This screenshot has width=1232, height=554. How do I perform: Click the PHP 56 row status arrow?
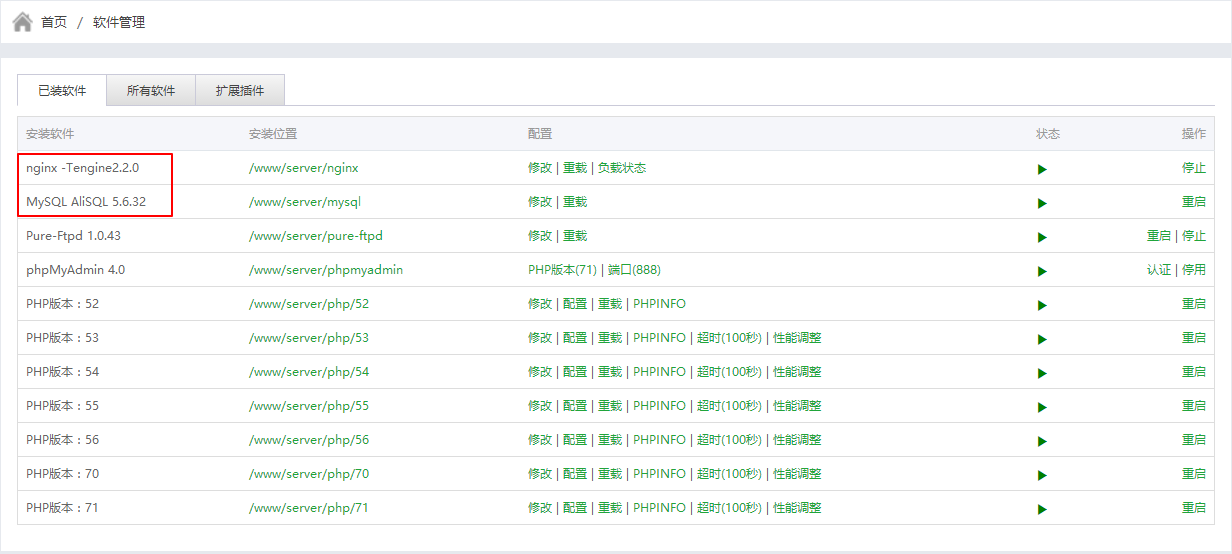1042,441
